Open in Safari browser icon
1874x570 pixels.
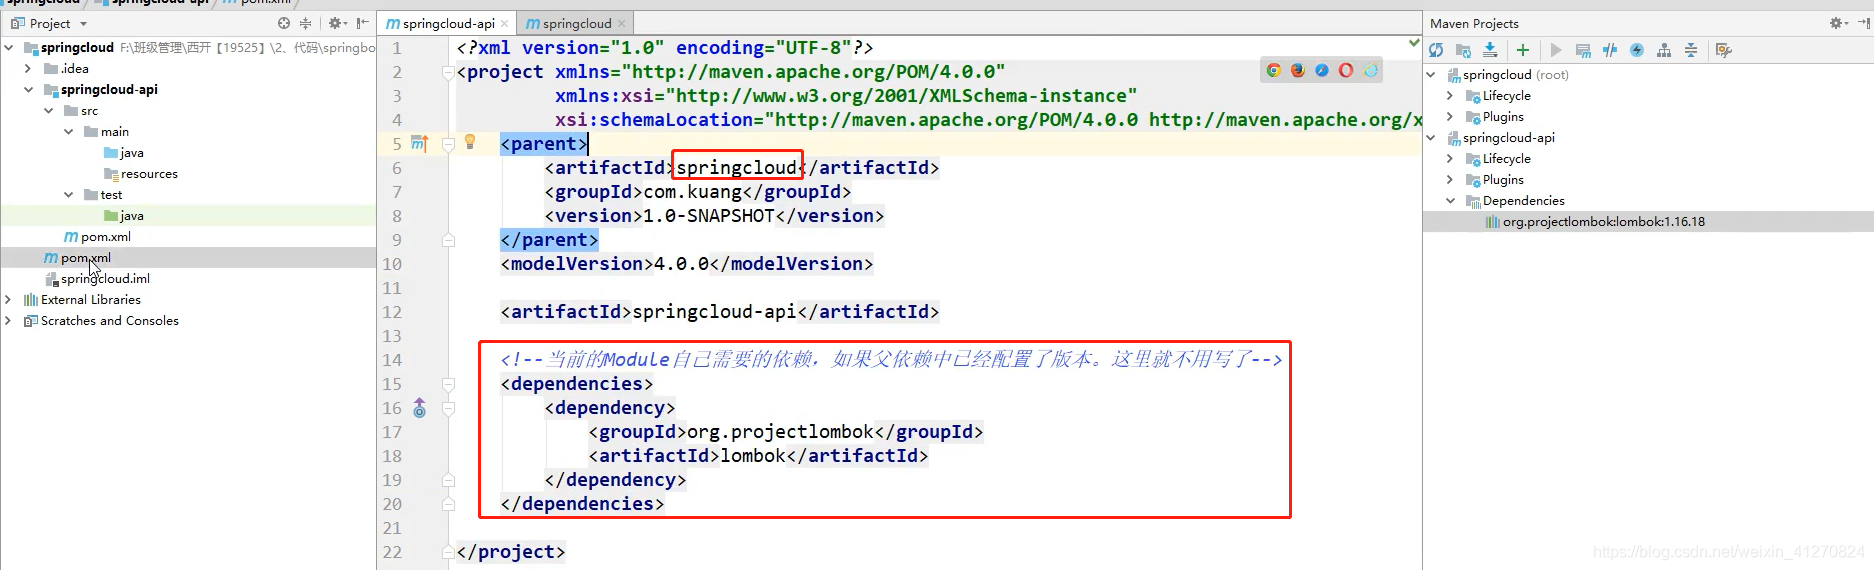(x=1322, y=70)
